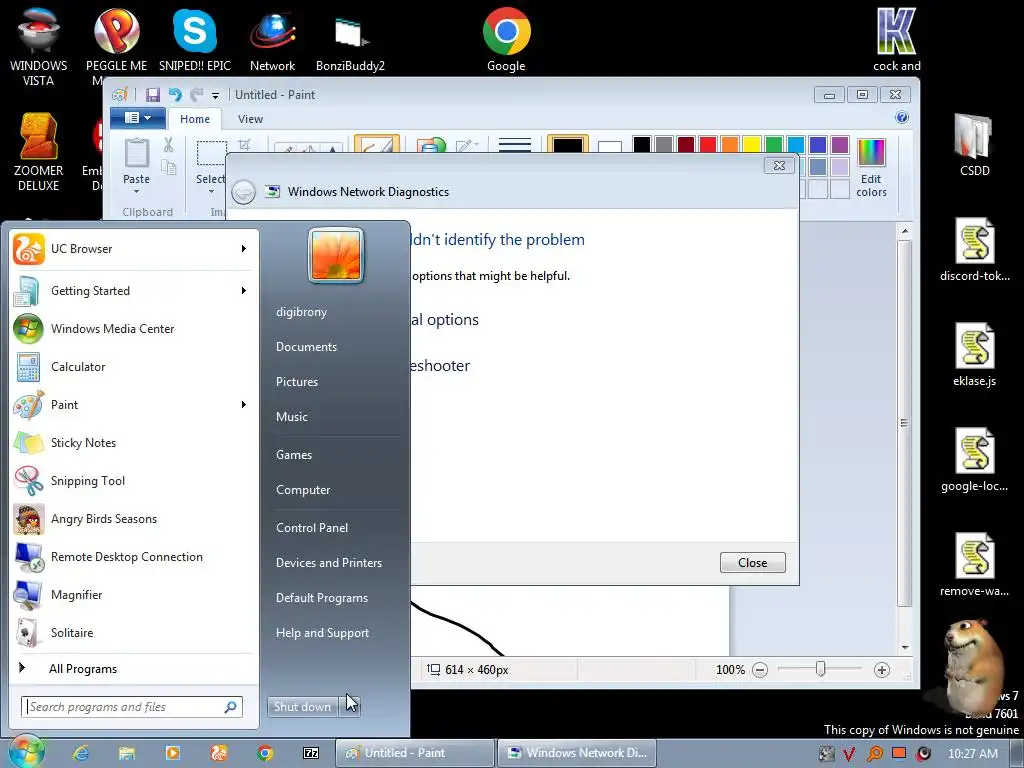Switch to the Windows Network Diagnostics taskbar button
Screen dimensions: 1024x768
pos(577,753)
